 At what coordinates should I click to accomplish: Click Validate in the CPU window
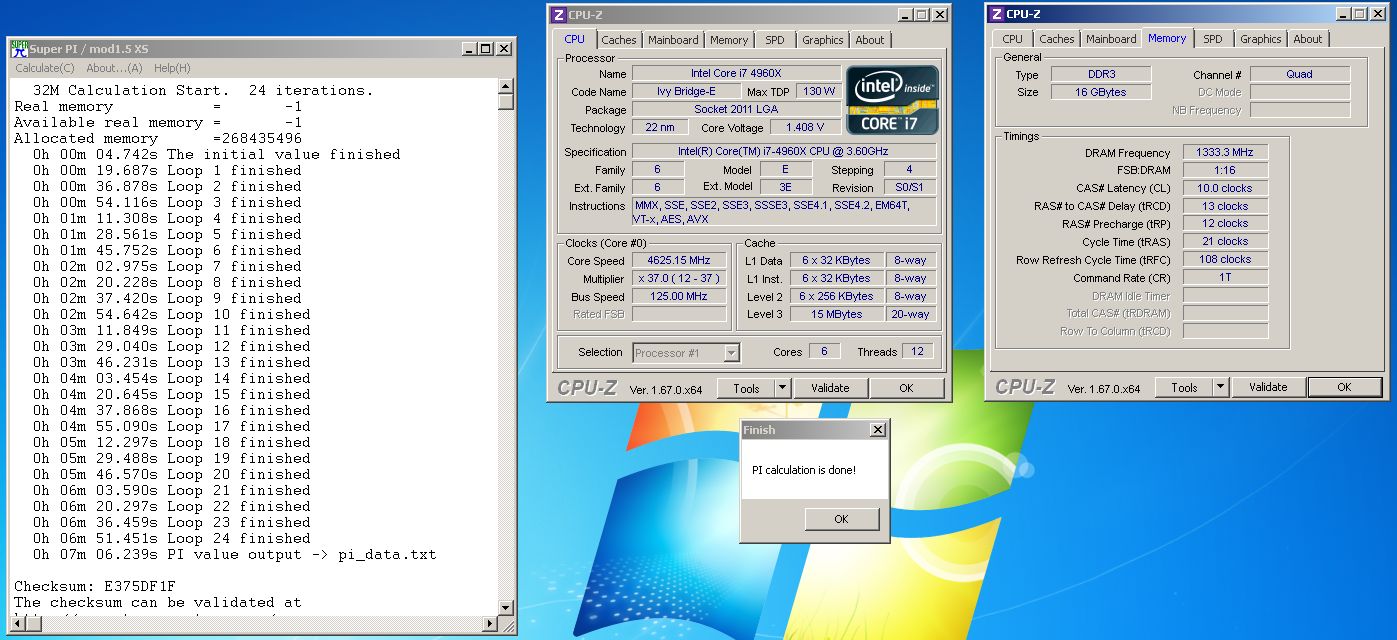tap(830, 388)
